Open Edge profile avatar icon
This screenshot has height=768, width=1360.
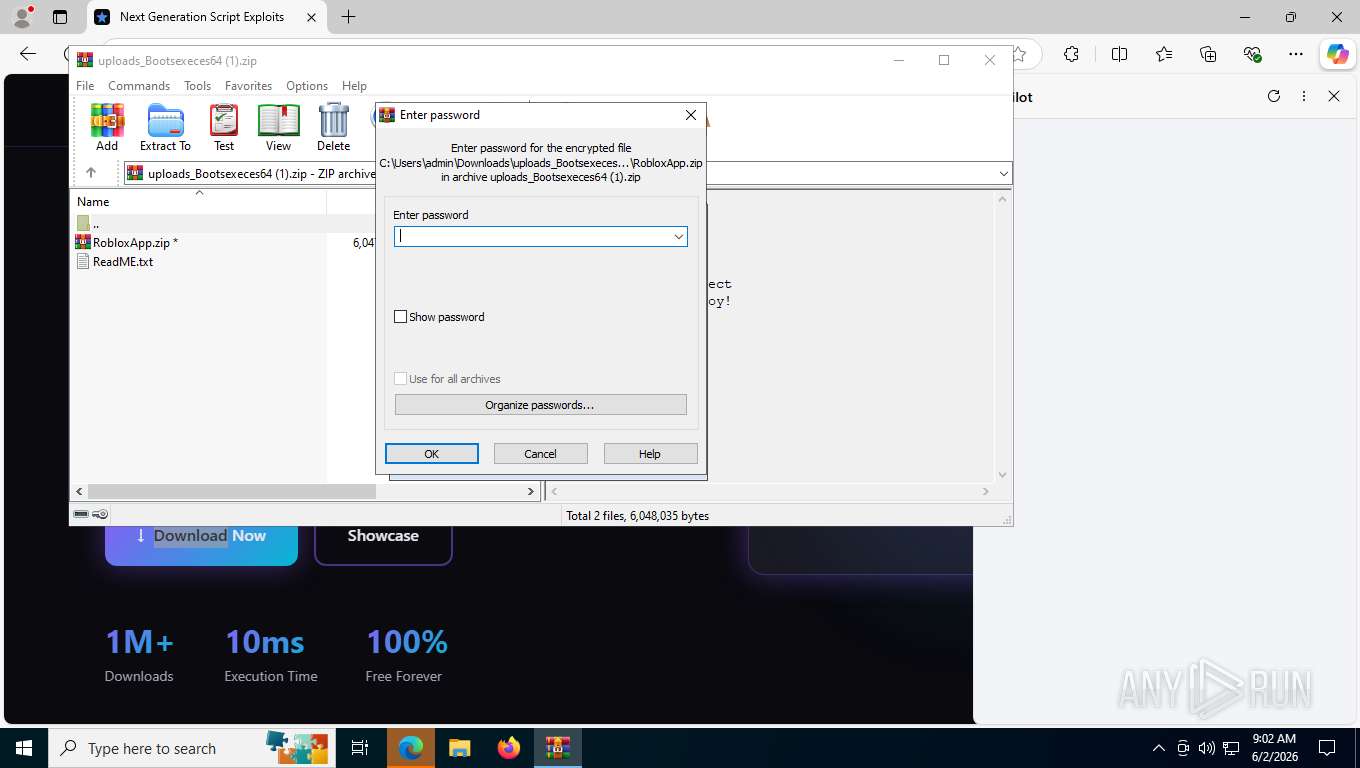(x=21, y=17)
